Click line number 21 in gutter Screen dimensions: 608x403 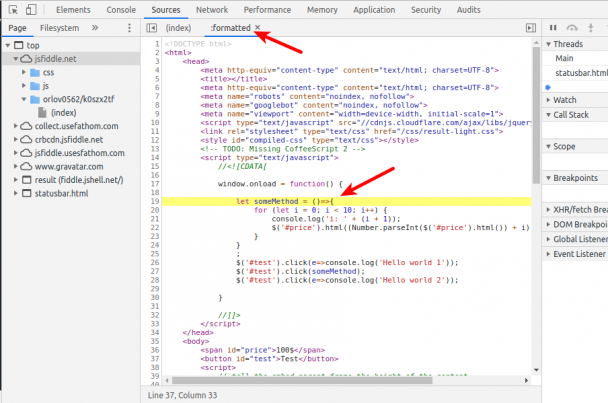(155, 219)
